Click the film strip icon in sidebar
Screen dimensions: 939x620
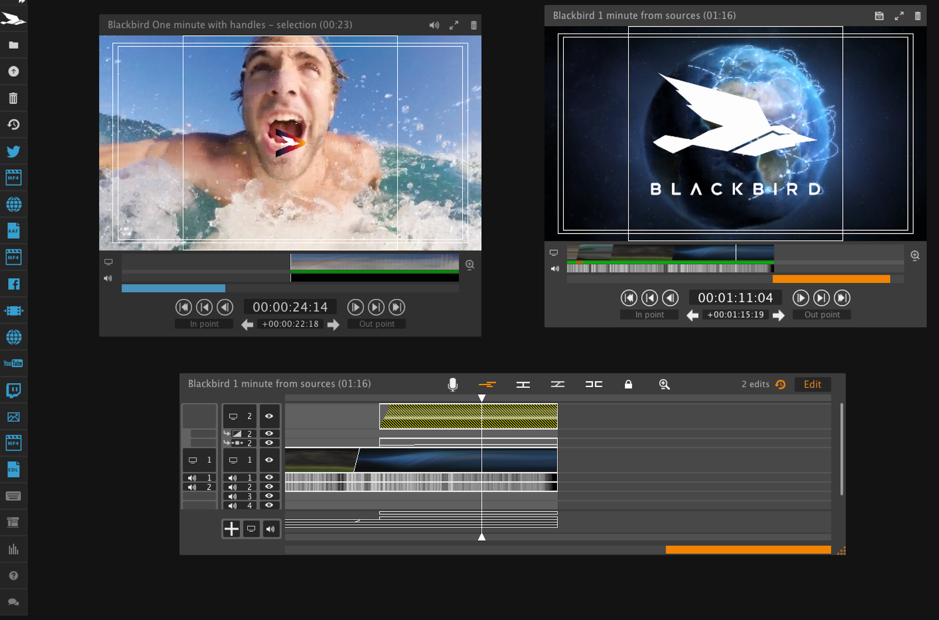pyautogui.click(x=13, y=310)
